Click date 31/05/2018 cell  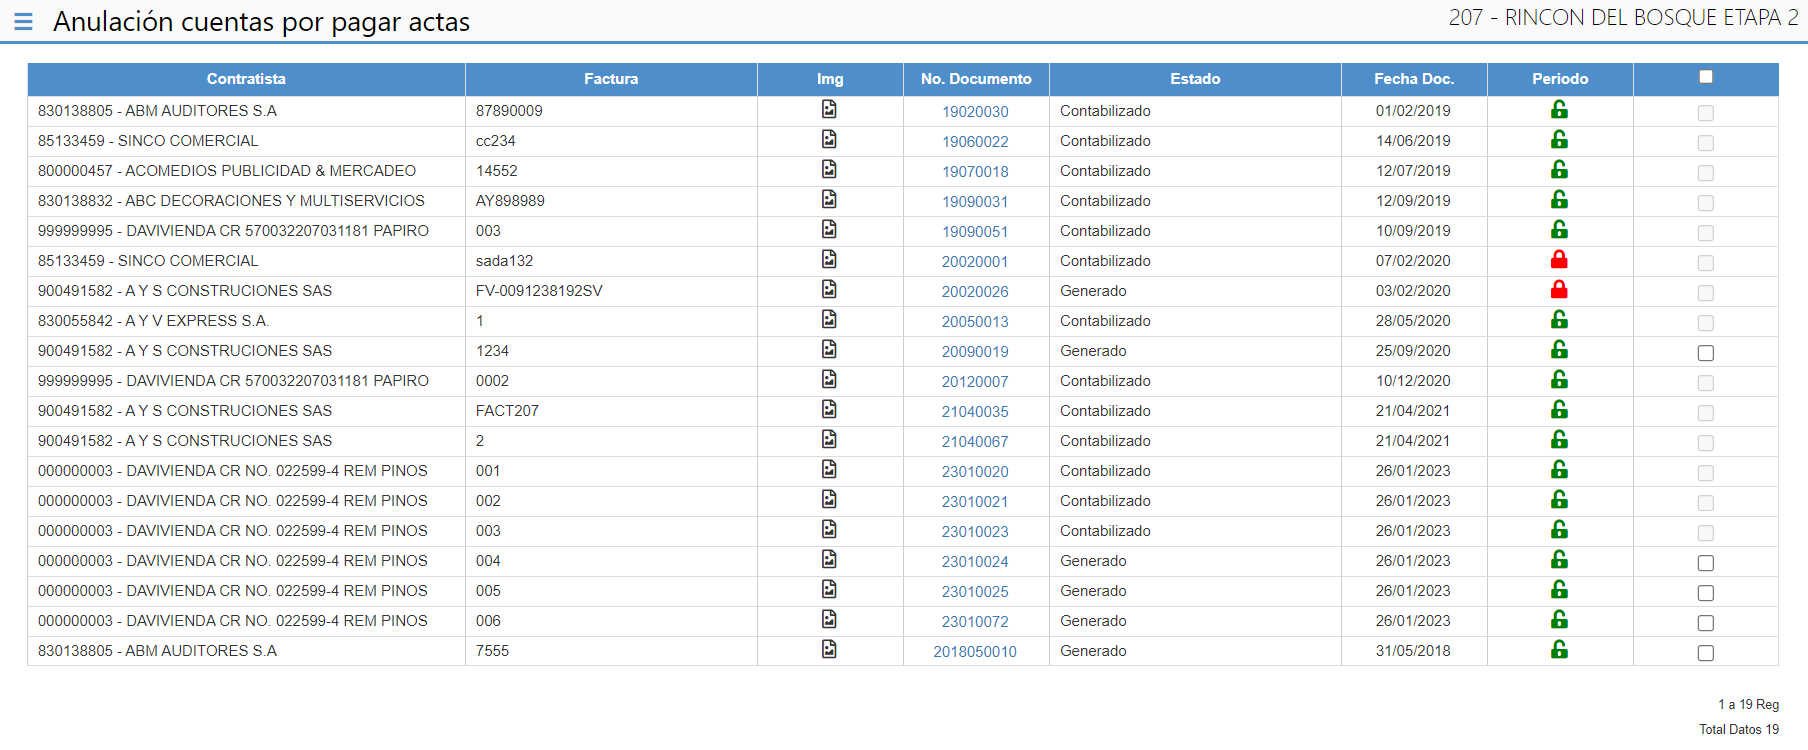click(x=1414, y=651)
